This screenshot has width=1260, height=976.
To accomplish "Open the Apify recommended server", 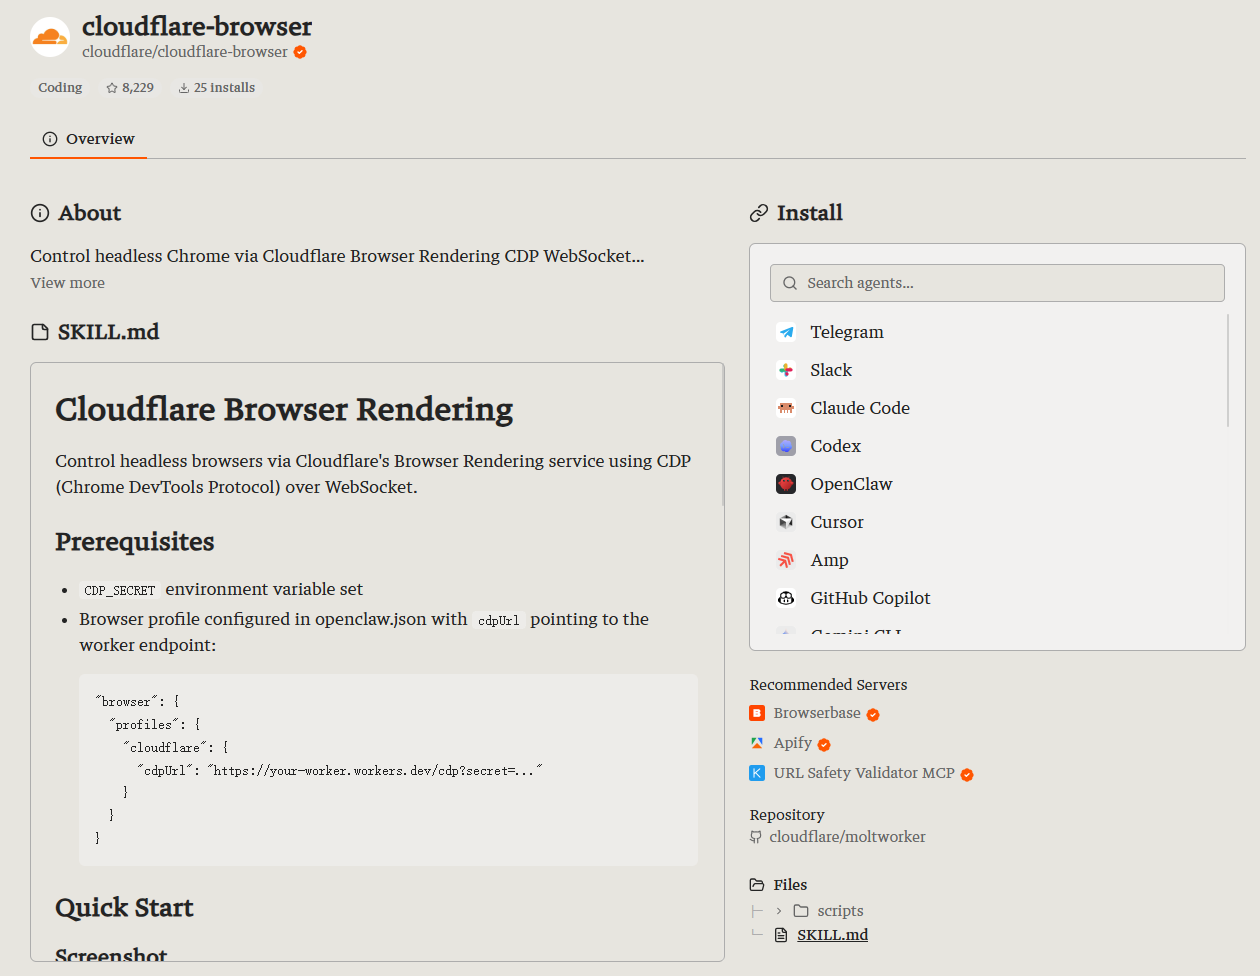I will (792, 743).
